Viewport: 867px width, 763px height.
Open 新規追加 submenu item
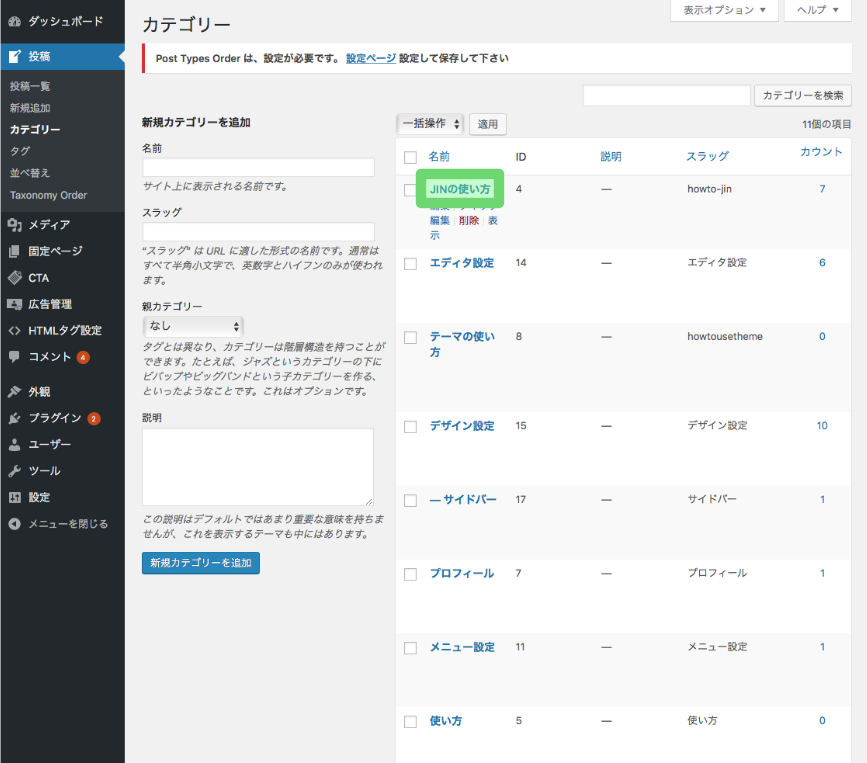(30, 108)
